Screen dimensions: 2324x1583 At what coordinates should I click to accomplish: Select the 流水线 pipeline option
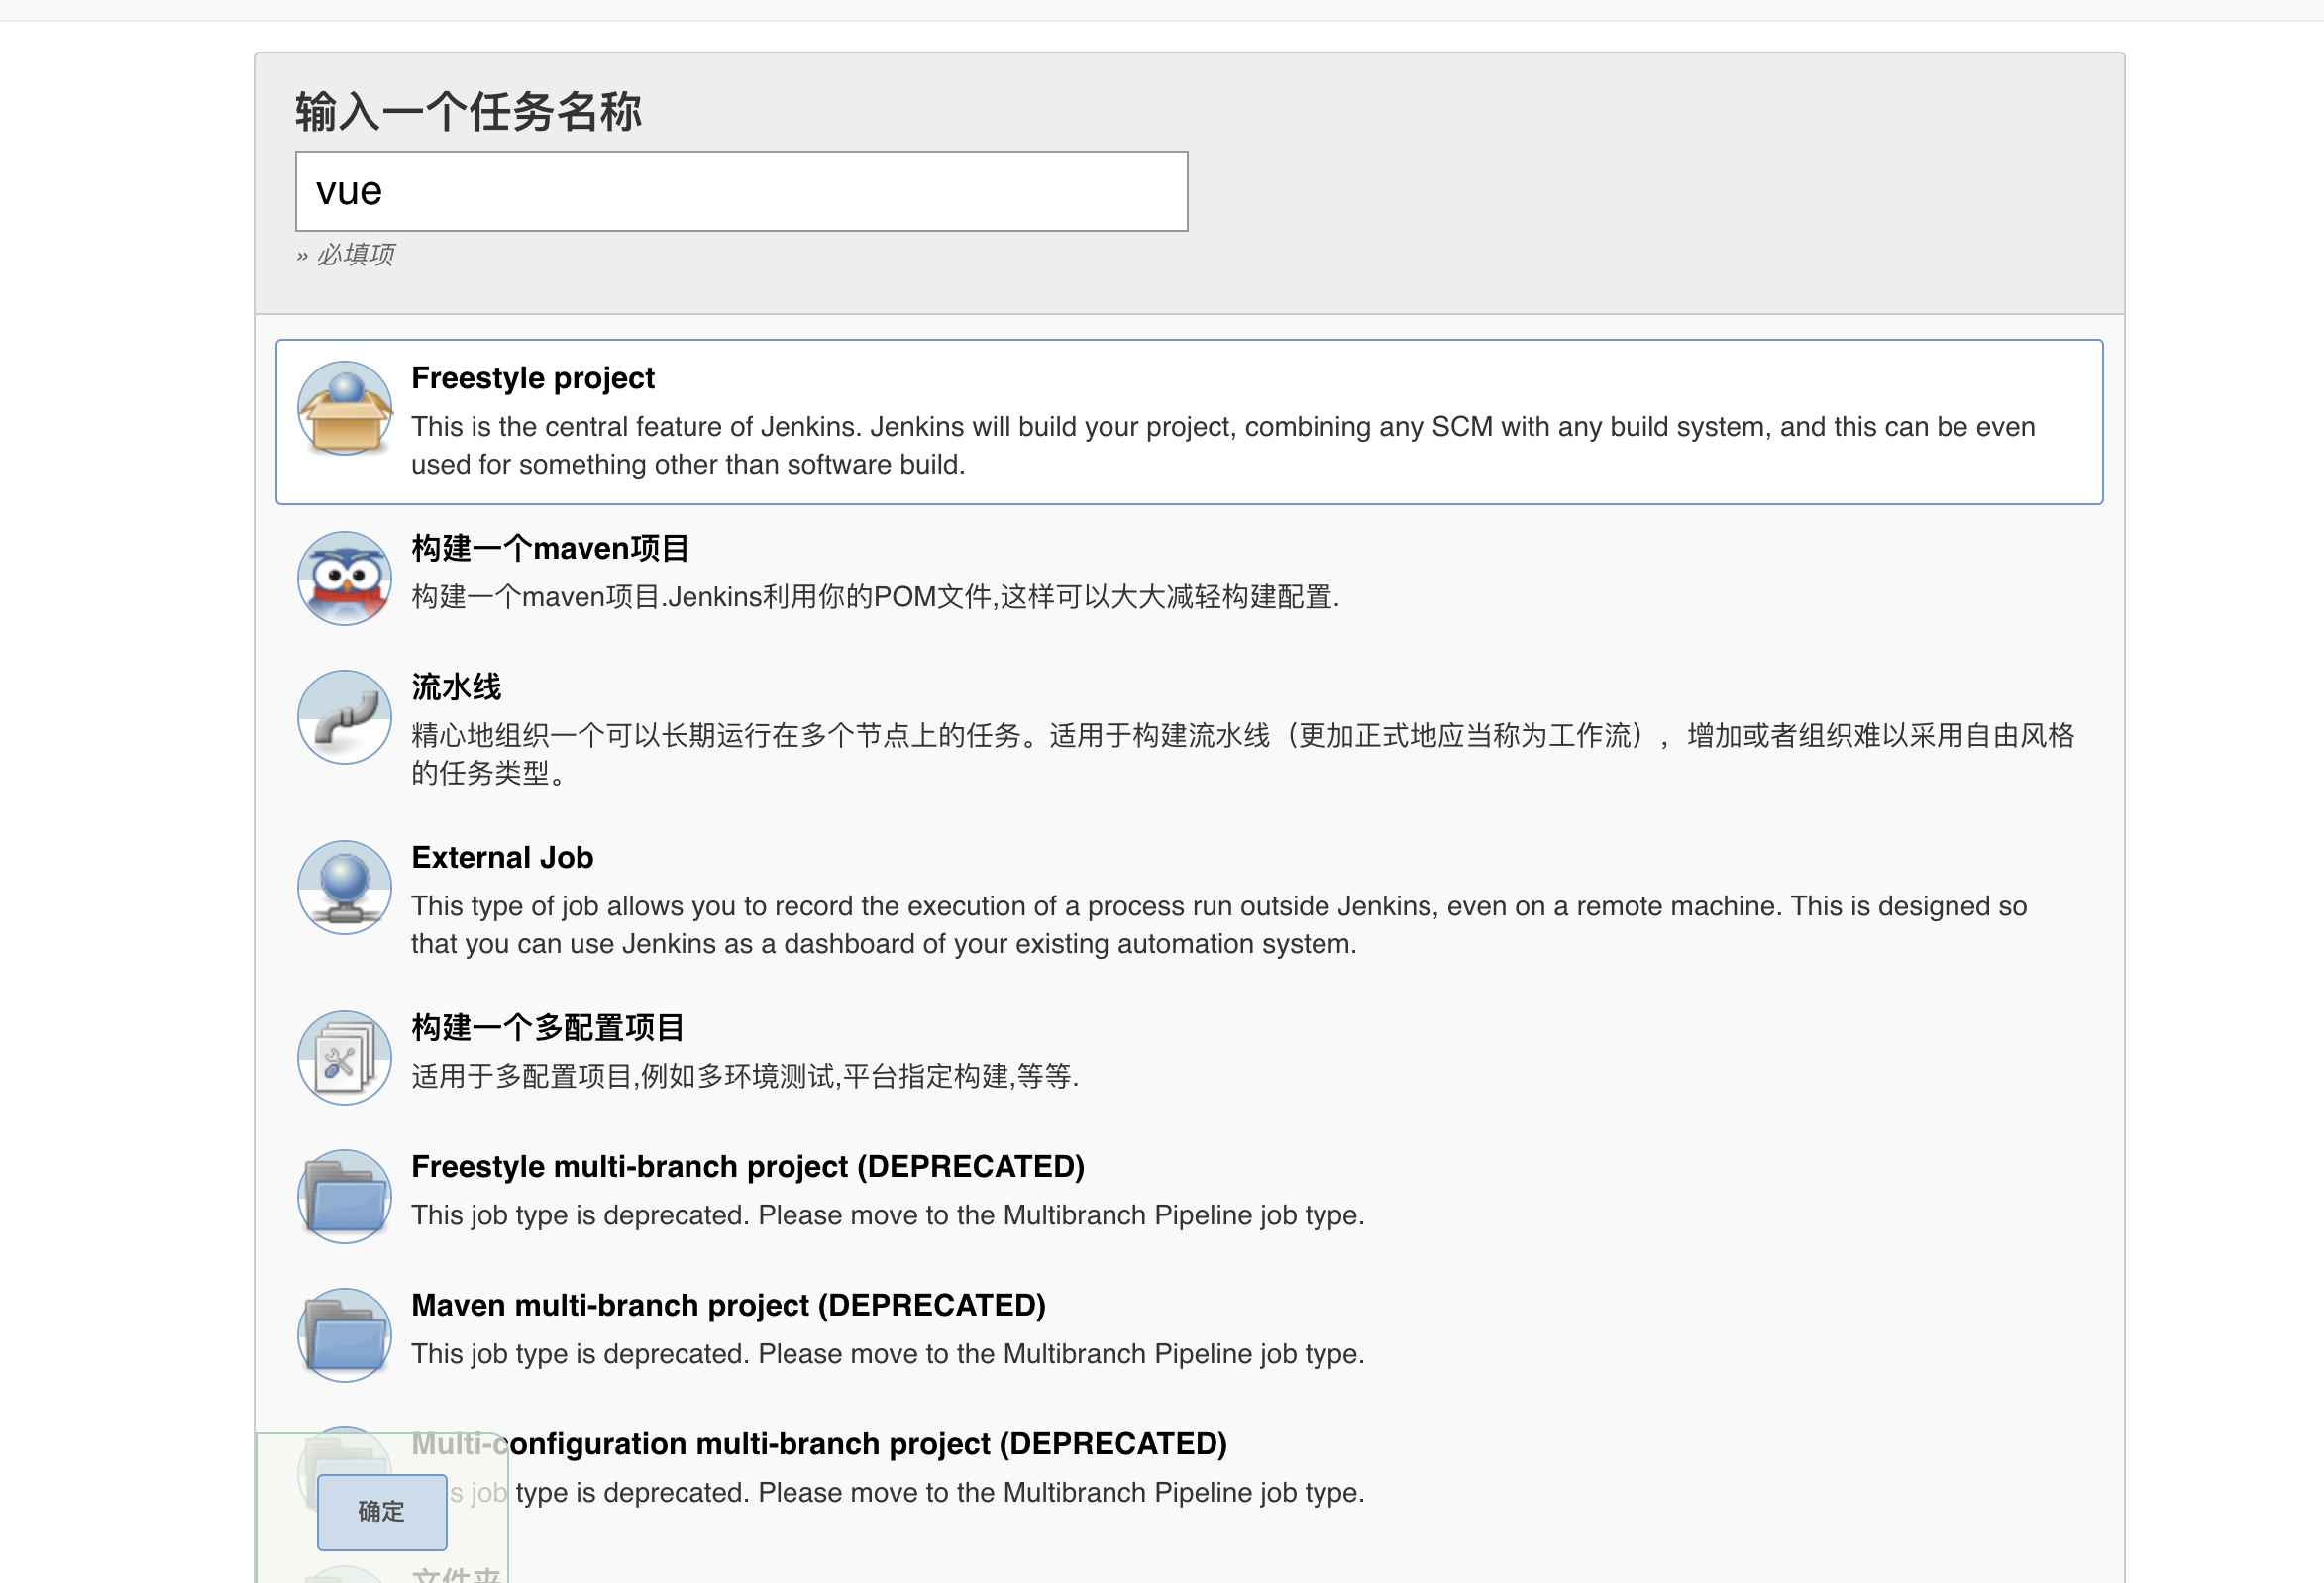pos(456,687)
